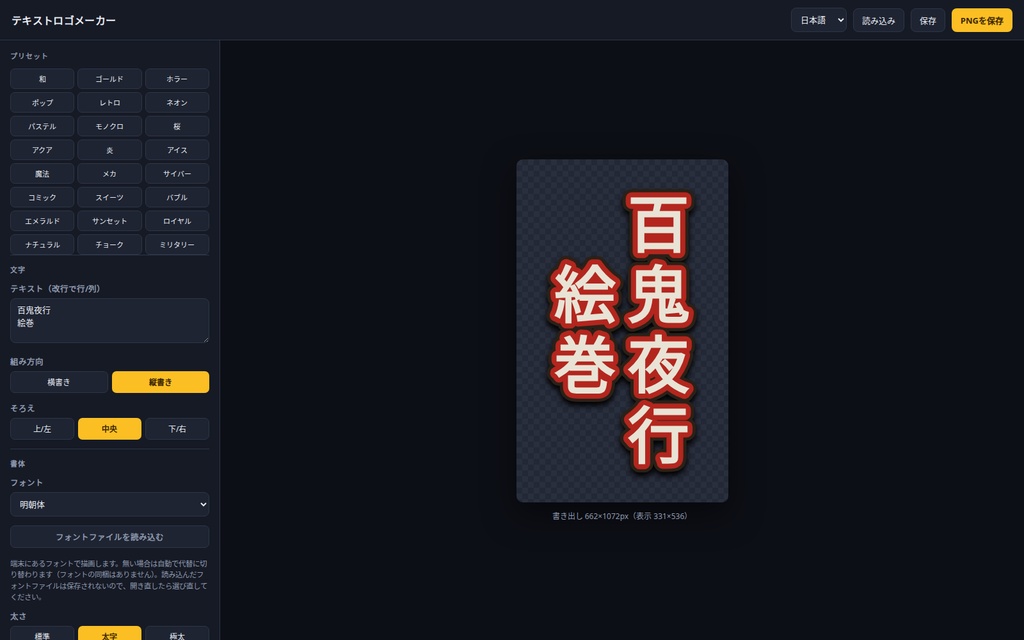1024x640 pixels.
Task: Click the バブル preset button
Action: pos(177,197)
